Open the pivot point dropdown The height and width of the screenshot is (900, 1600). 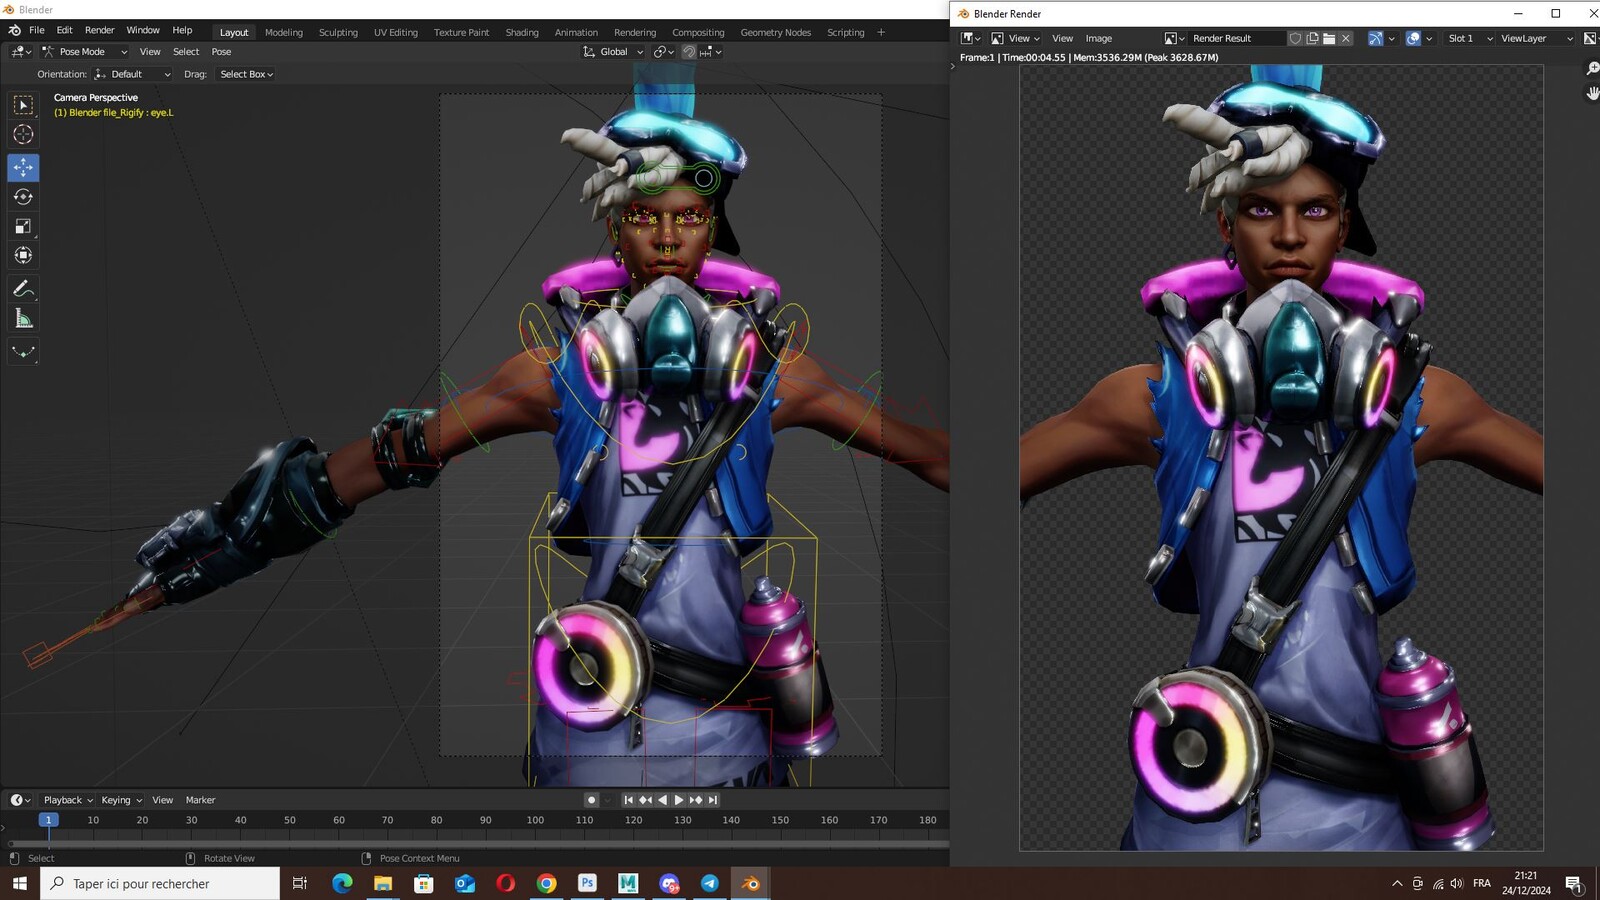point(664,52)
